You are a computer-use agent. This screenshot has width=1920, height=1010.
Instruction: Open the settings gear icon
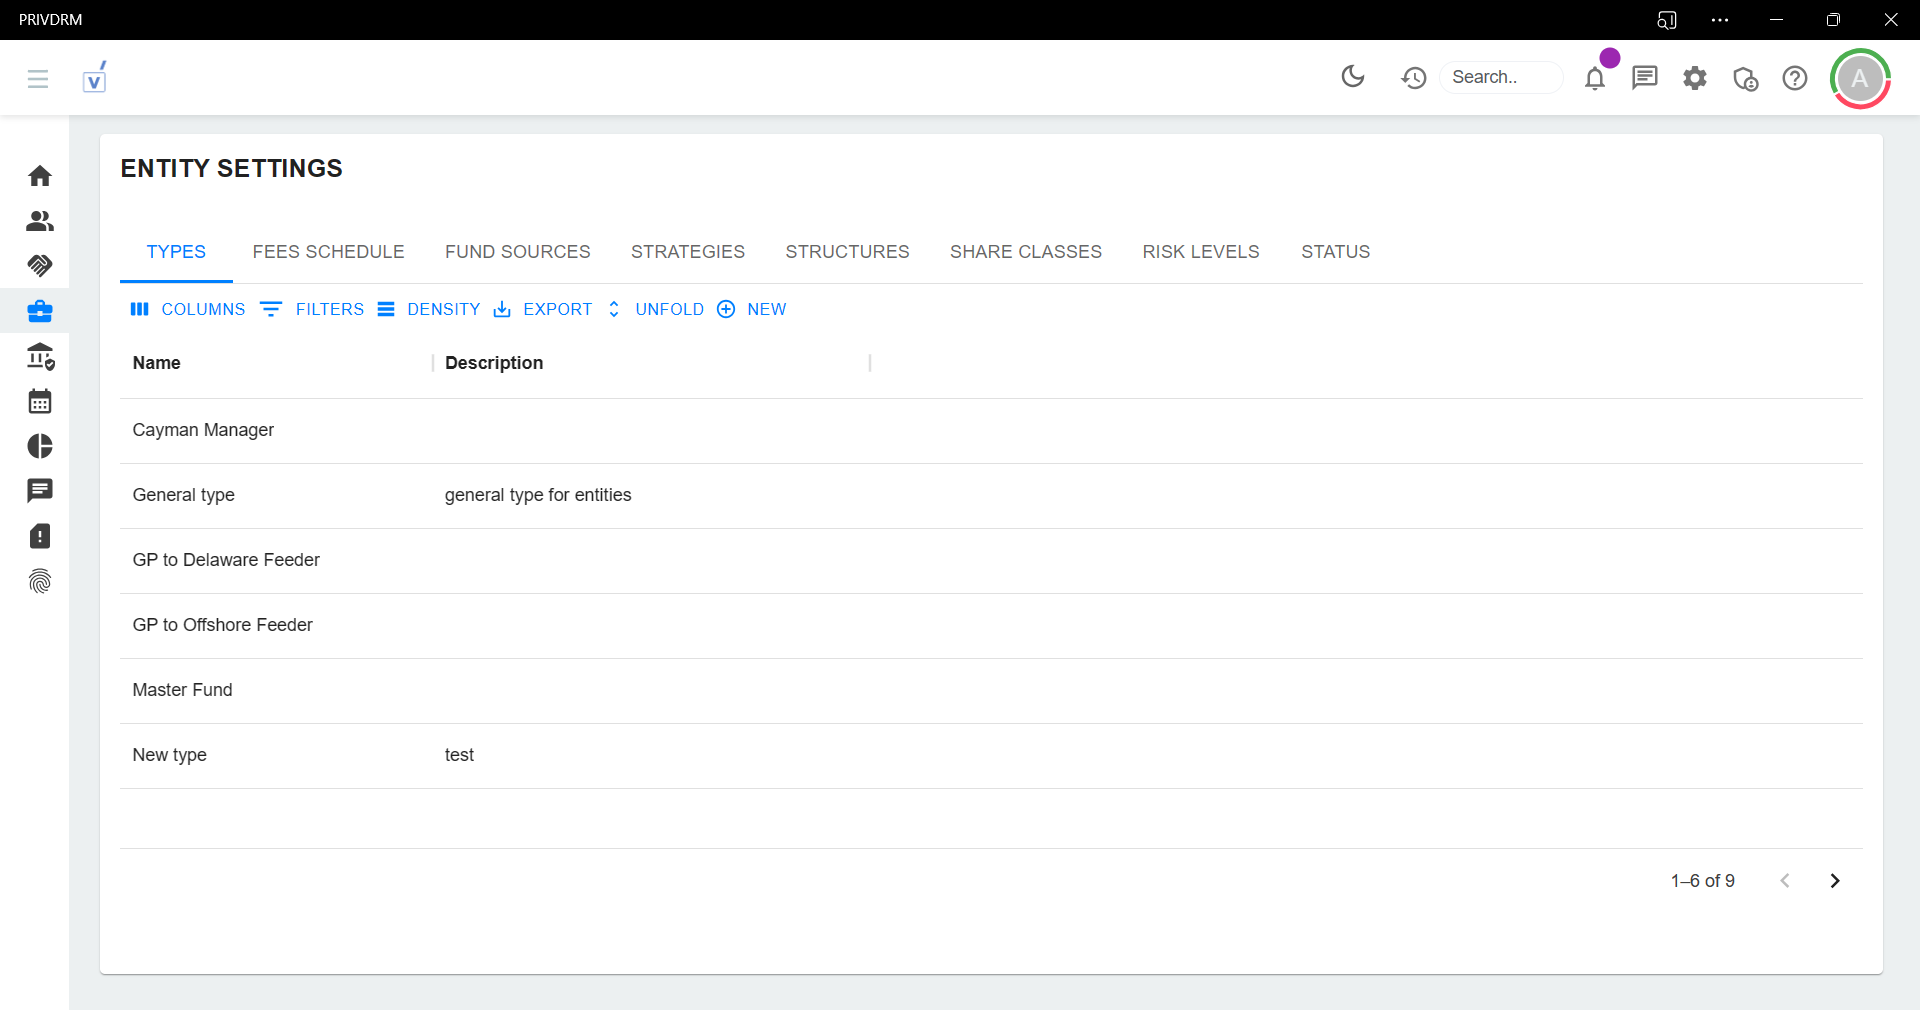(x=1695, y=78)
